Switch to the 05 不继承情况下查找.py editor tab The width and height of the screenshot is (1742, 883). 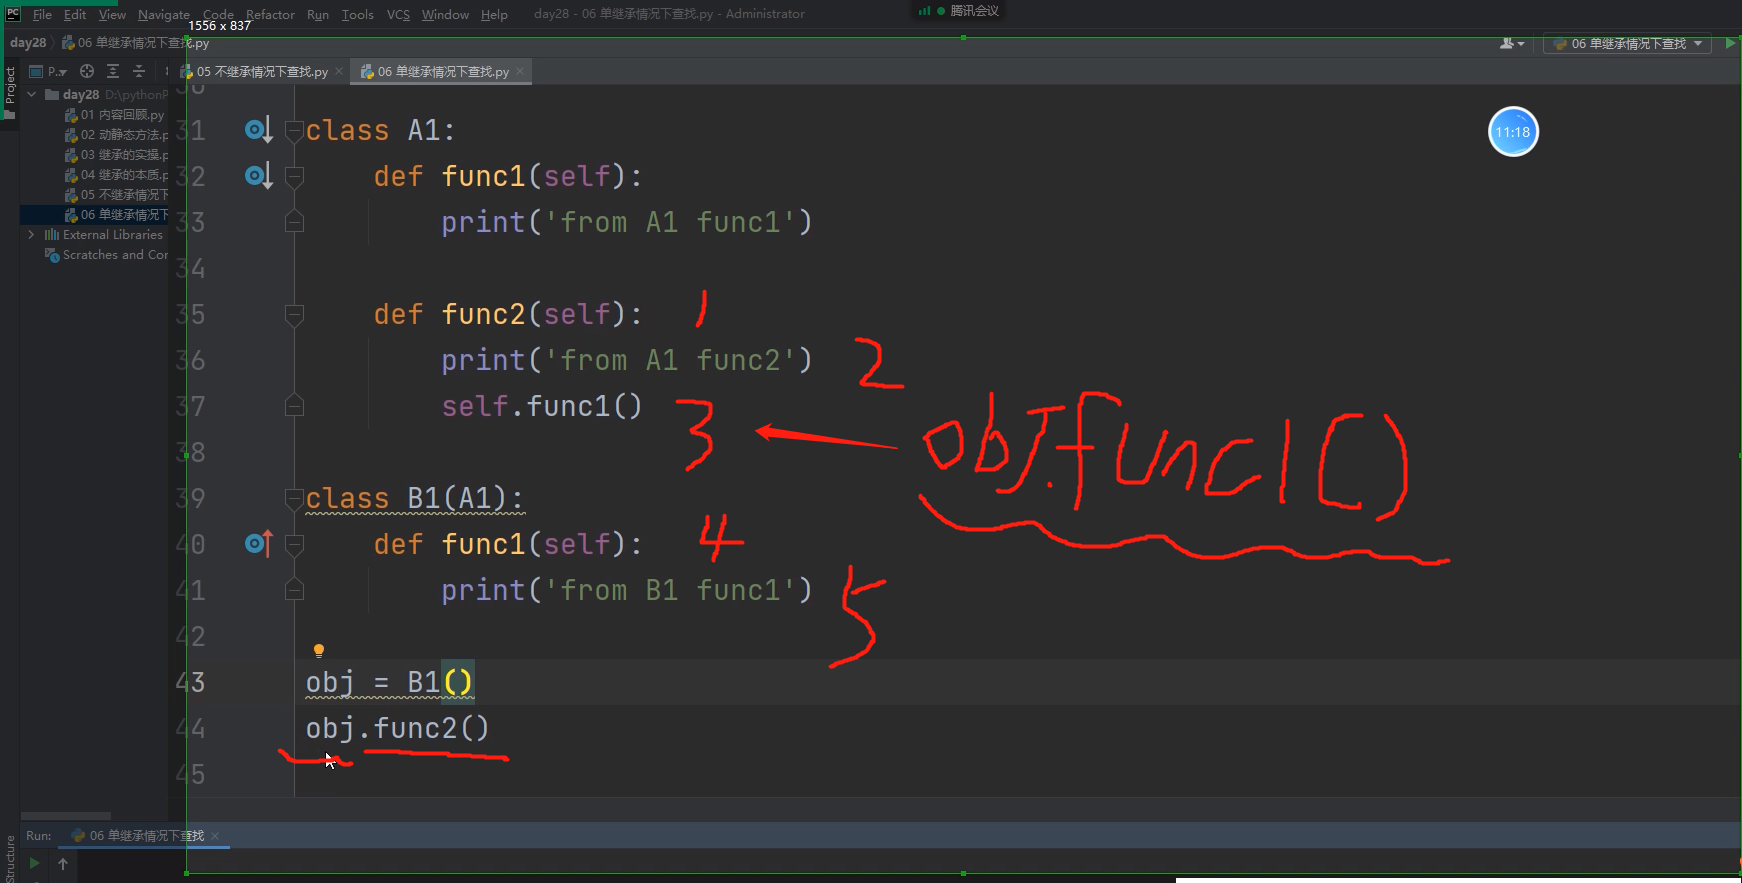[262, 72]
